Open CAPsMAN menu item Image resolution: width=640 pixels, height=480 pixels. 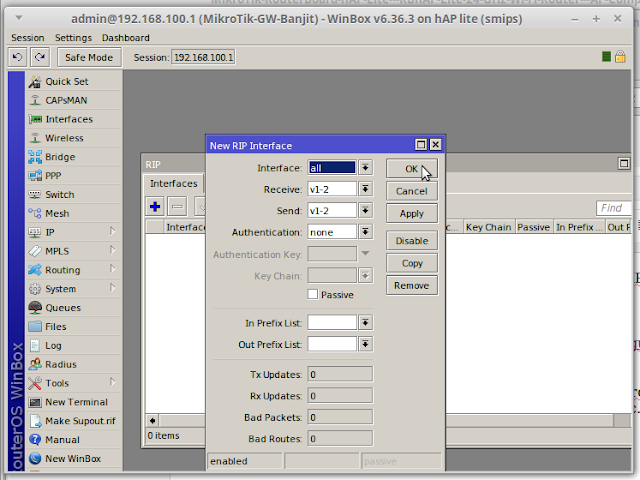(74, 100)
